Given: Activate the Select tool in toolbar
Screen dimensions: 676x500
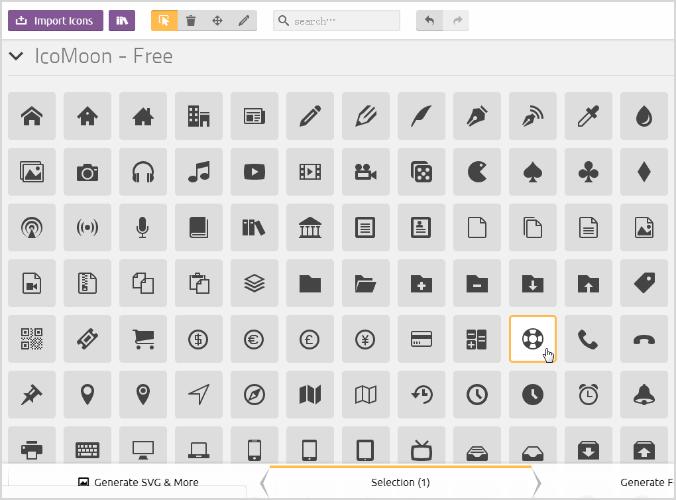Looking at the screenshot, I should 164,21.
